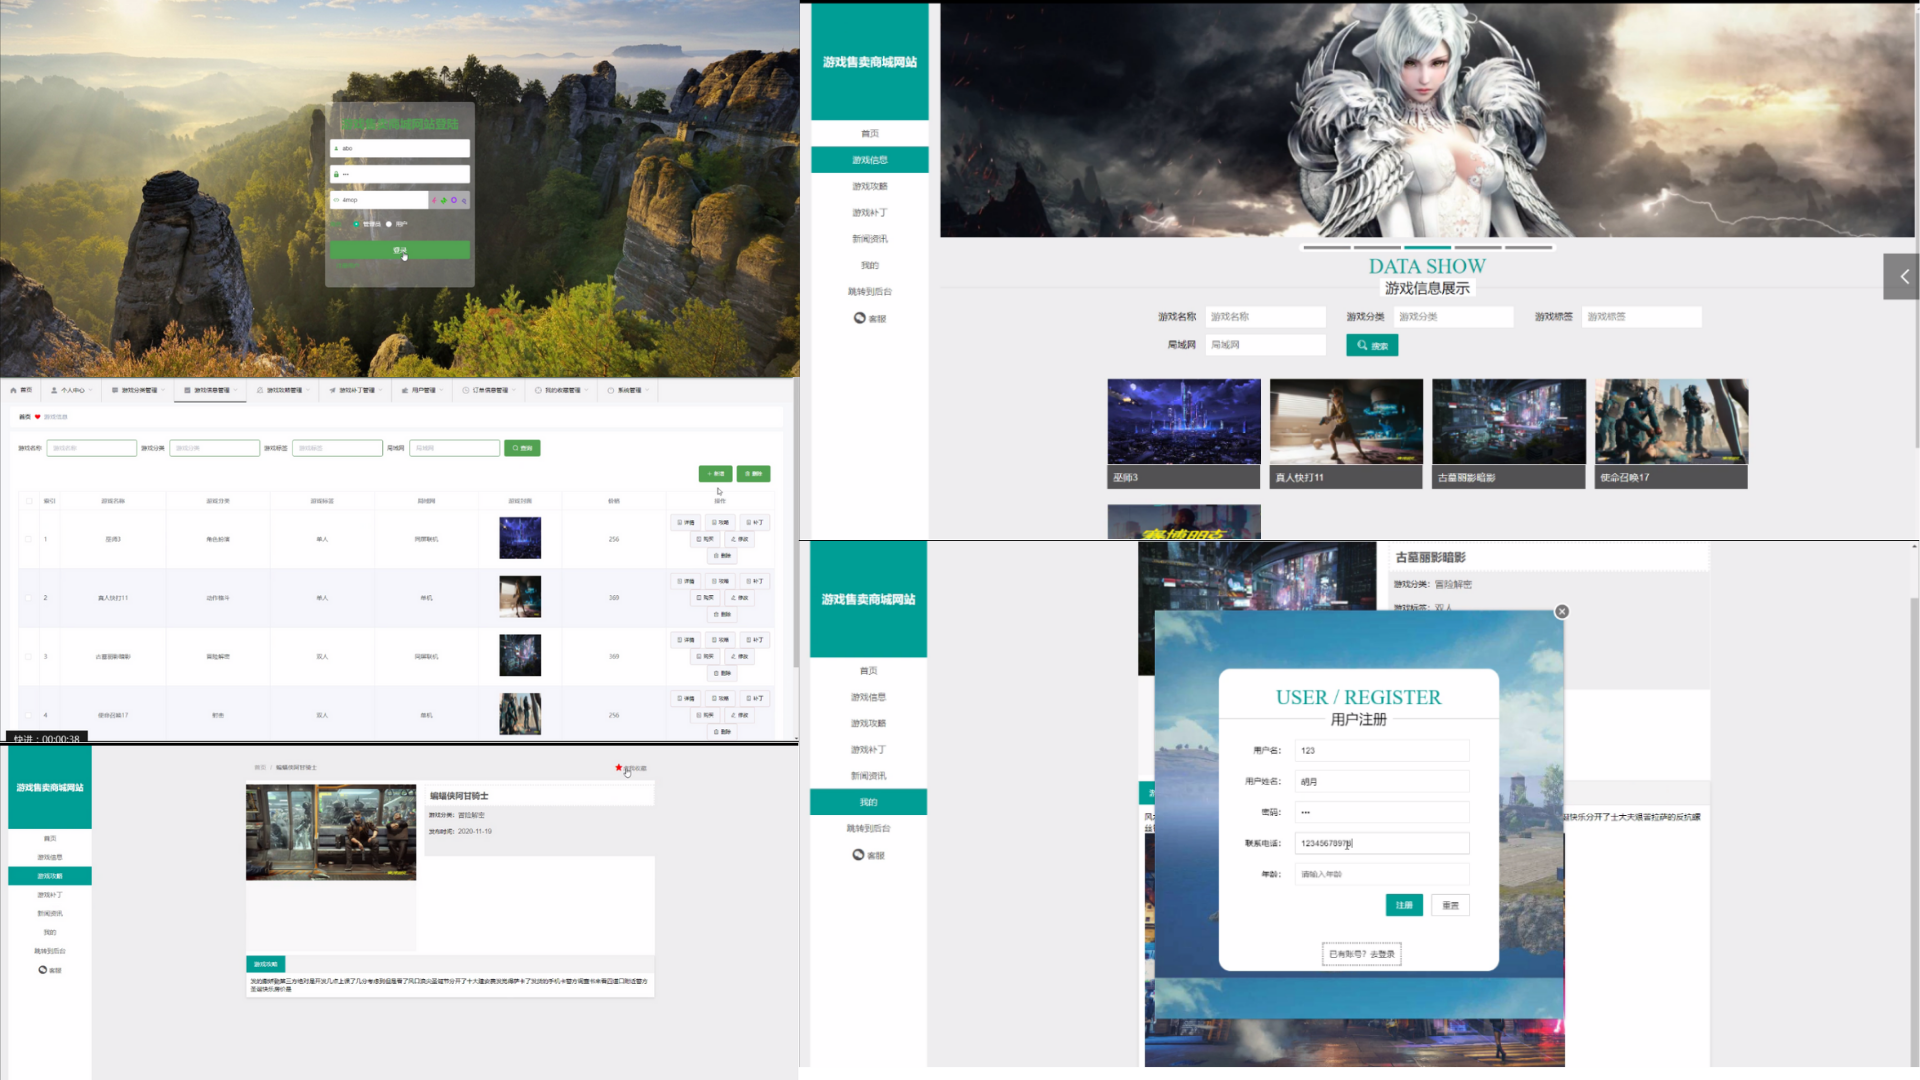1920x1080 pixels.
Task: Select the first carousel indicator bar
Action: 1327,247
